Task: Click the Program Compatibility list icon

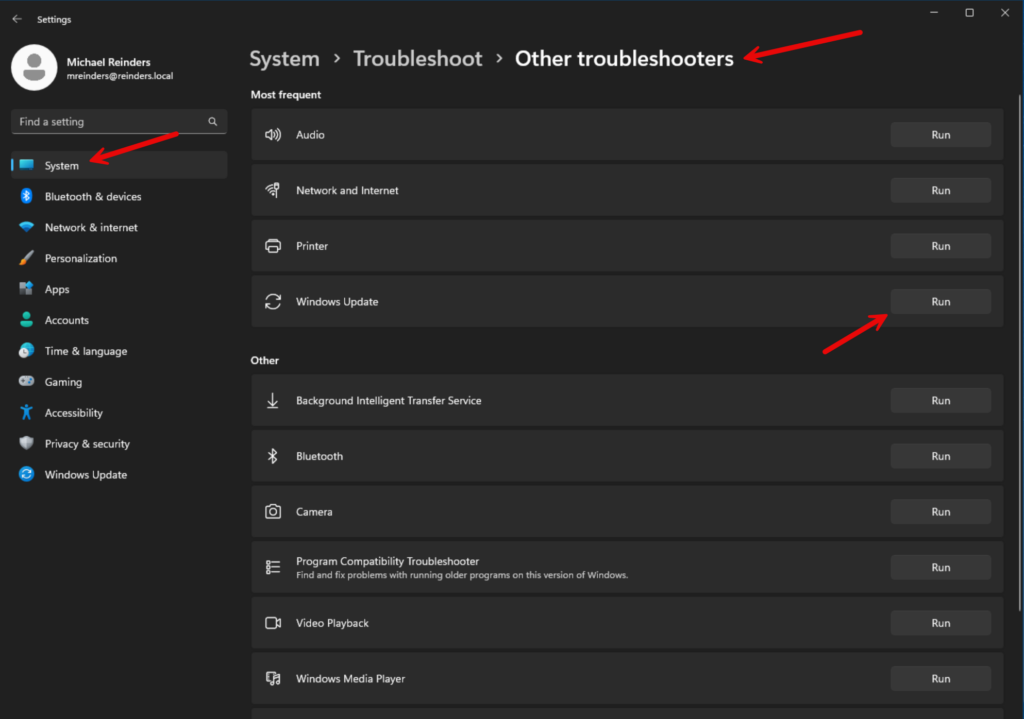Action: click(273, 567)
